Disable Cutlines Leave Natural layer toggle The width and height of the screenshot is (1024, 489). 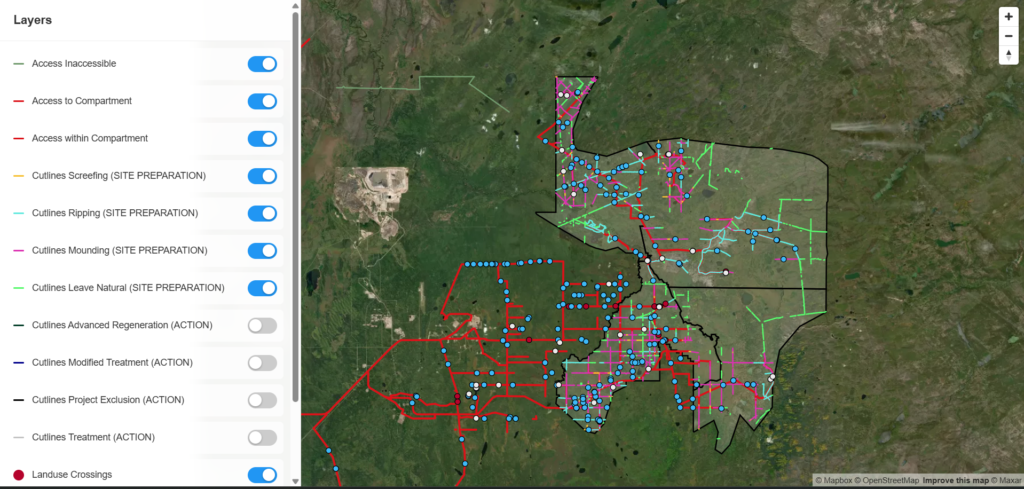pyautogui.click(x=262, y=288)
